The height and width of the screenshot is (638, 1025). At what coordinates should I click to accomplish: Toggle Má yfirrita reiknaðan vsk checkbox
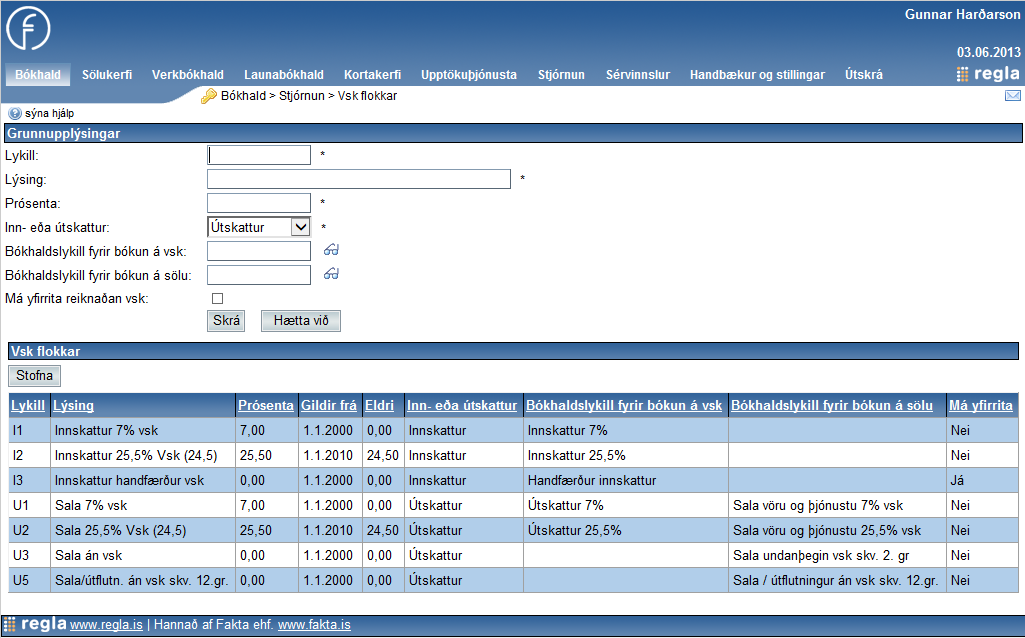click(217, 298)
